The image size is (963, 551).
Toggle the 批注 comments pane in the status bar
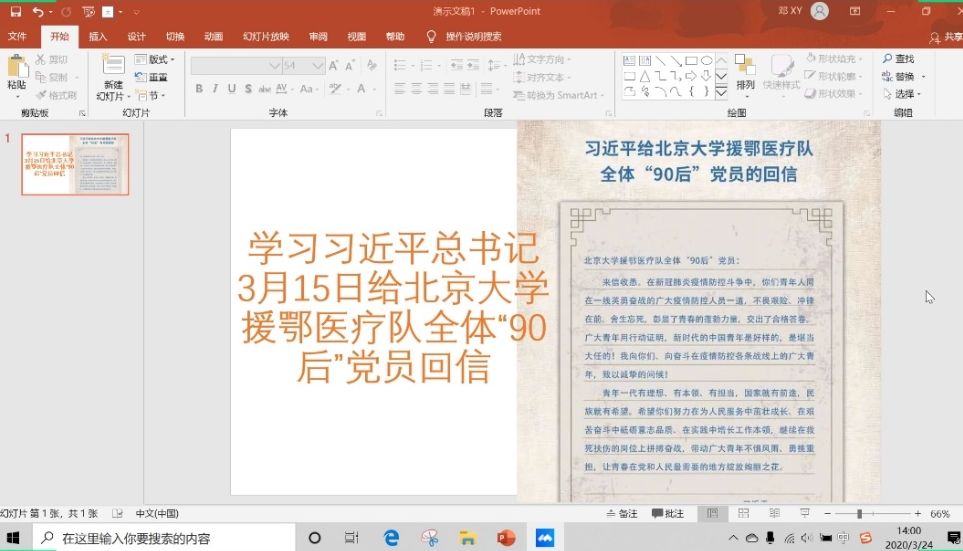[x=667, y=513]
